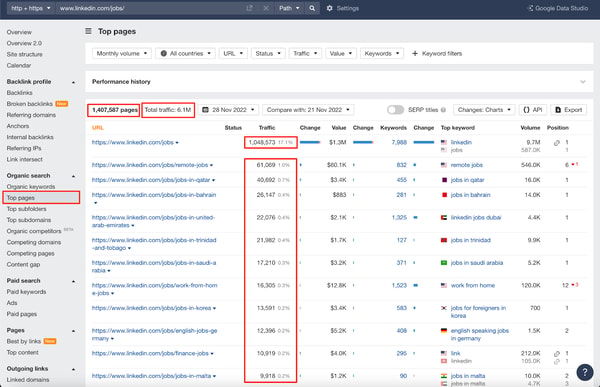
Task: Sort by the Traffic column header
Action: [x=267, y=128]
